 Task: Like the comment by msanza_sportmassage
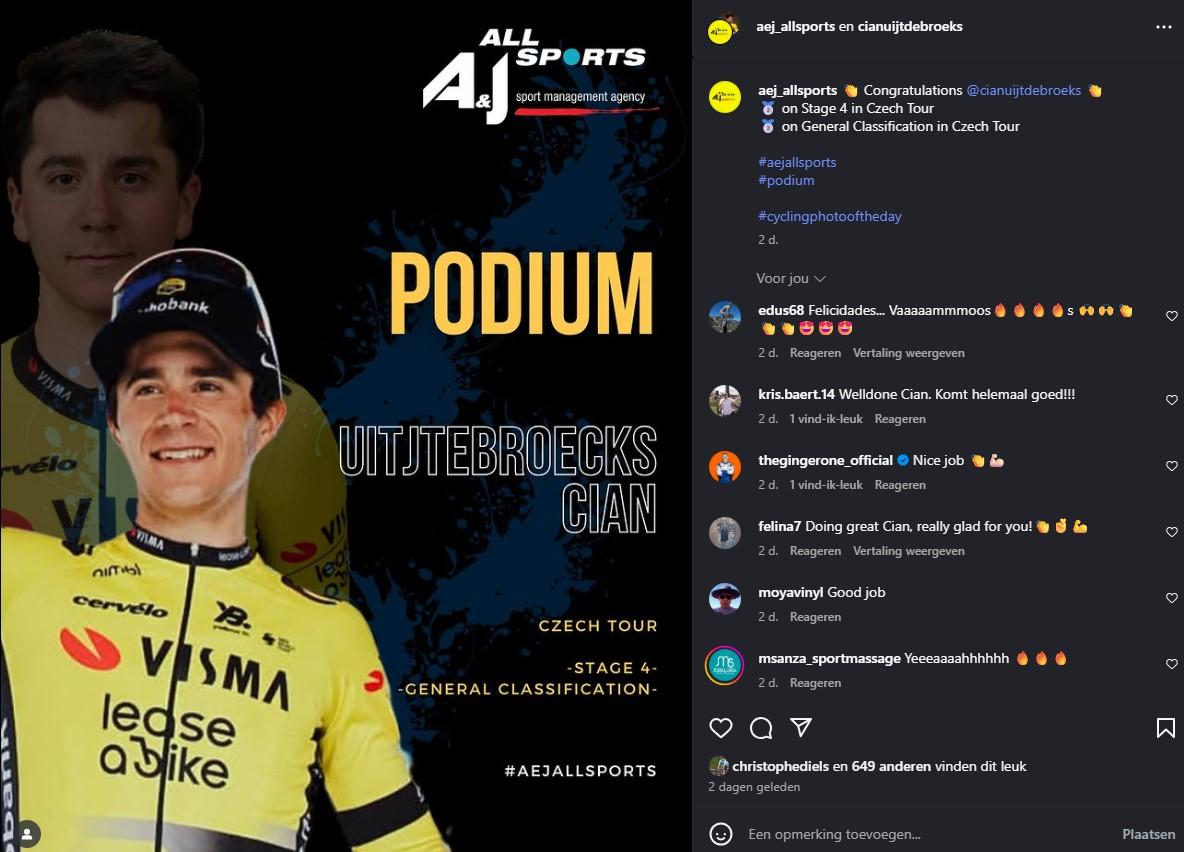click(1171, 663)
